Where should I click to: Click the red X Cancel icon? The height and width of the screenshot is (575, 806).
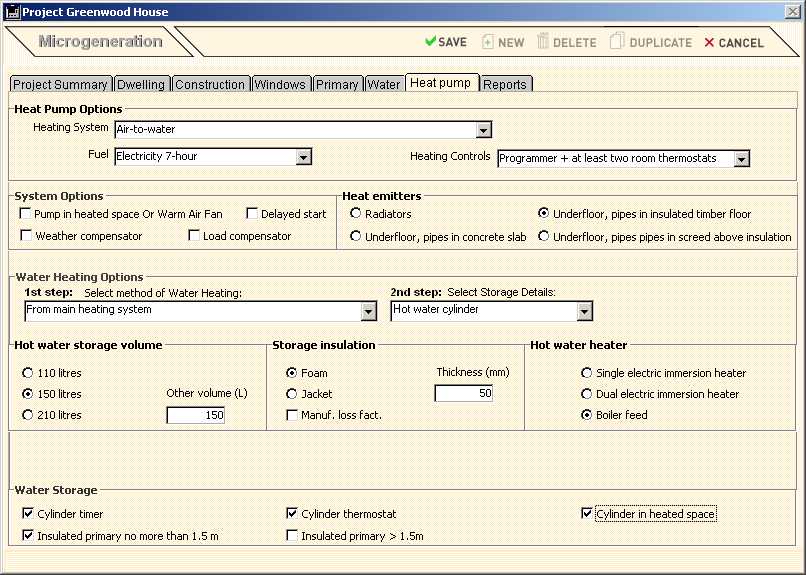tap(709, 43)
